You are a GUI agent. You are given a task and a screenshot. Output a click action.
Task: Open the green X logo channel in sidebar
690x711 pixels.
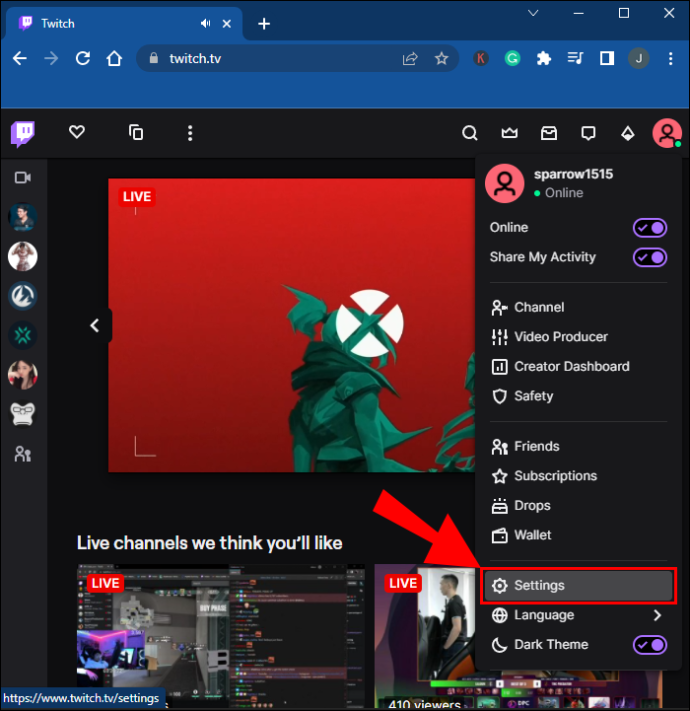coord(23,335)
